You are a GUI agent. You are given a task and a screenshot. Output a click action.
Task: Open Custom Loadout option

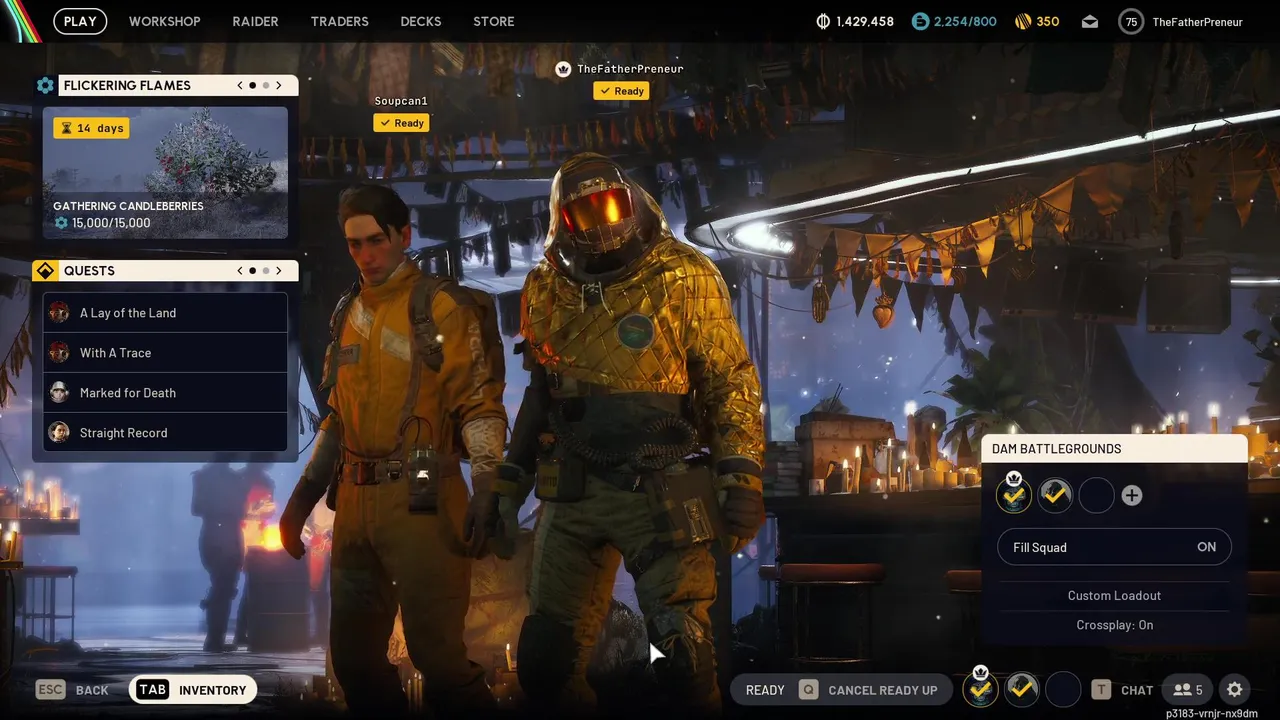point(1114,595)
